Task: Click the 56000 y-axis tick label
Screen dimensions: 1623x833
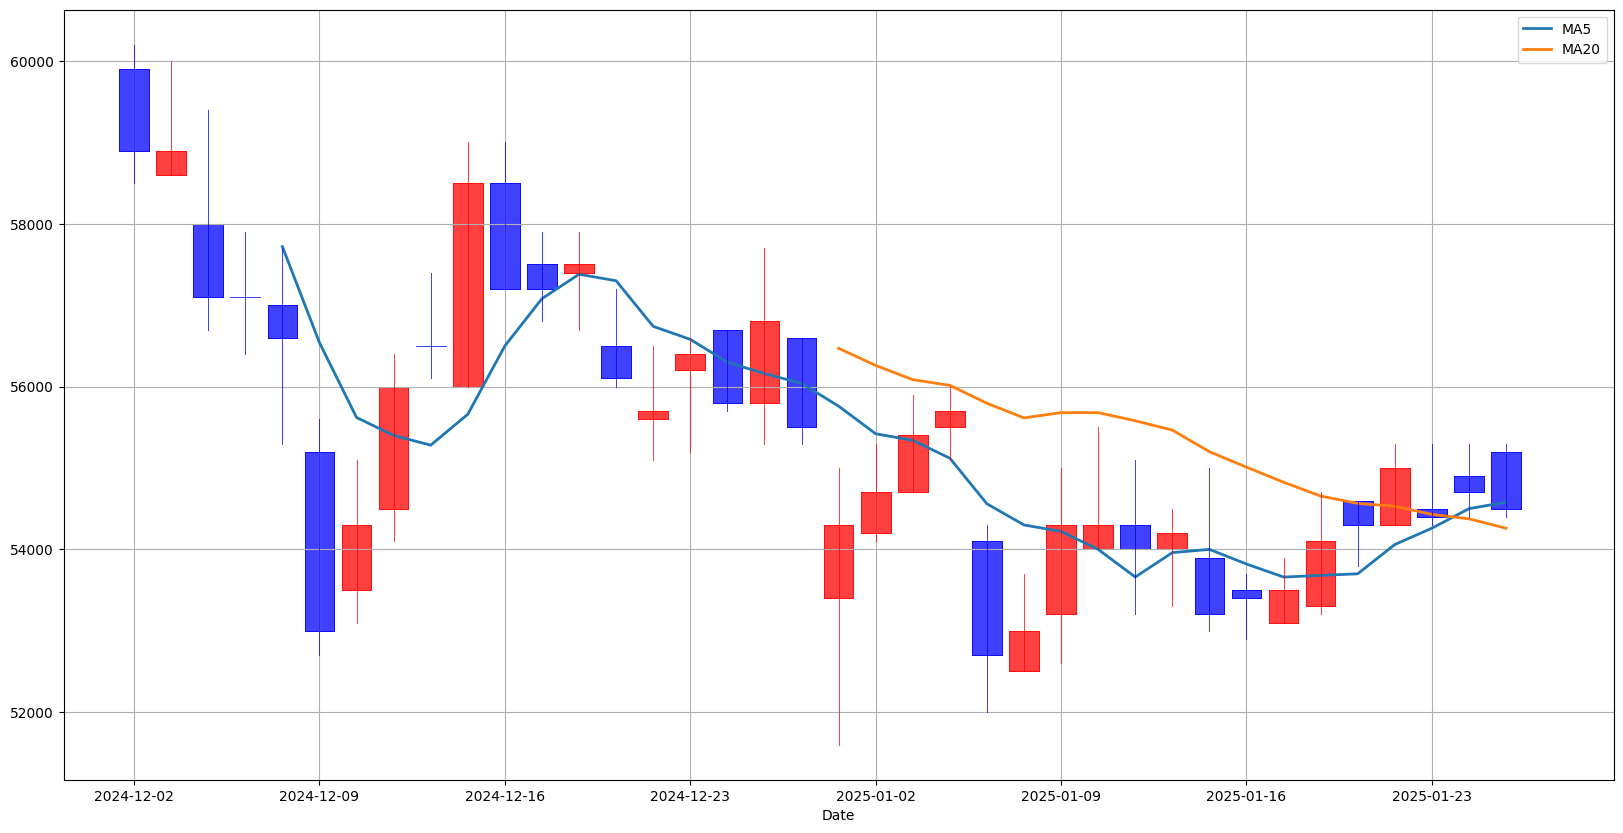Action: point(32,388)
